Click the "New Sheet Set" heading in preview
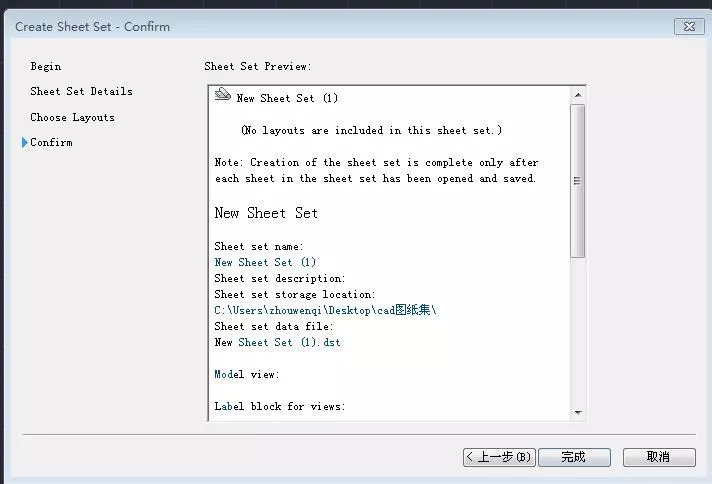712x484 pixels. pyautogui.click(x=266, y=213)
